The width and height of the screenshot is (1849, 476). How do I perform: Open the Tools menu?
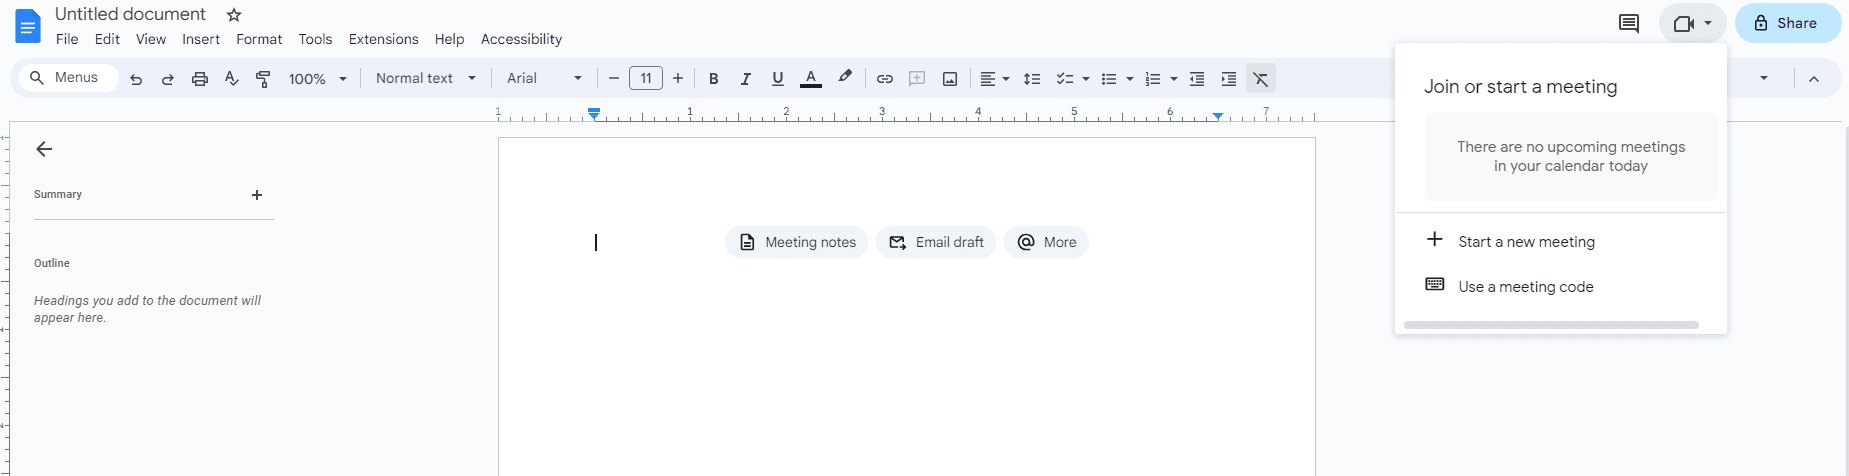[315, 39]
